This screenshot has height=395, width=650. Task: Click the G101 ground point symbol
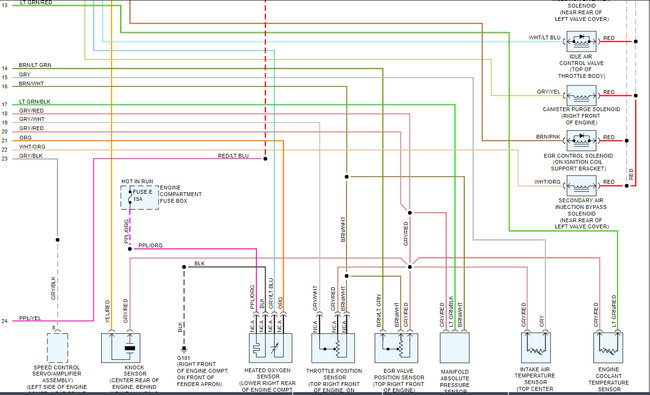184,349
